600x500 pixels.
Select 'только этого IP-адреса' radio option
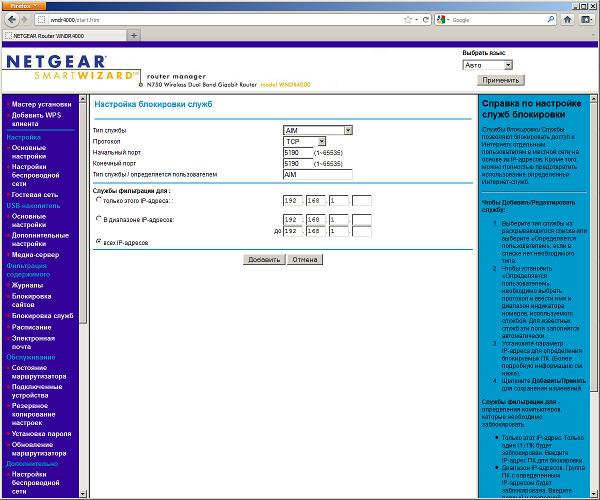click(98, 199)
